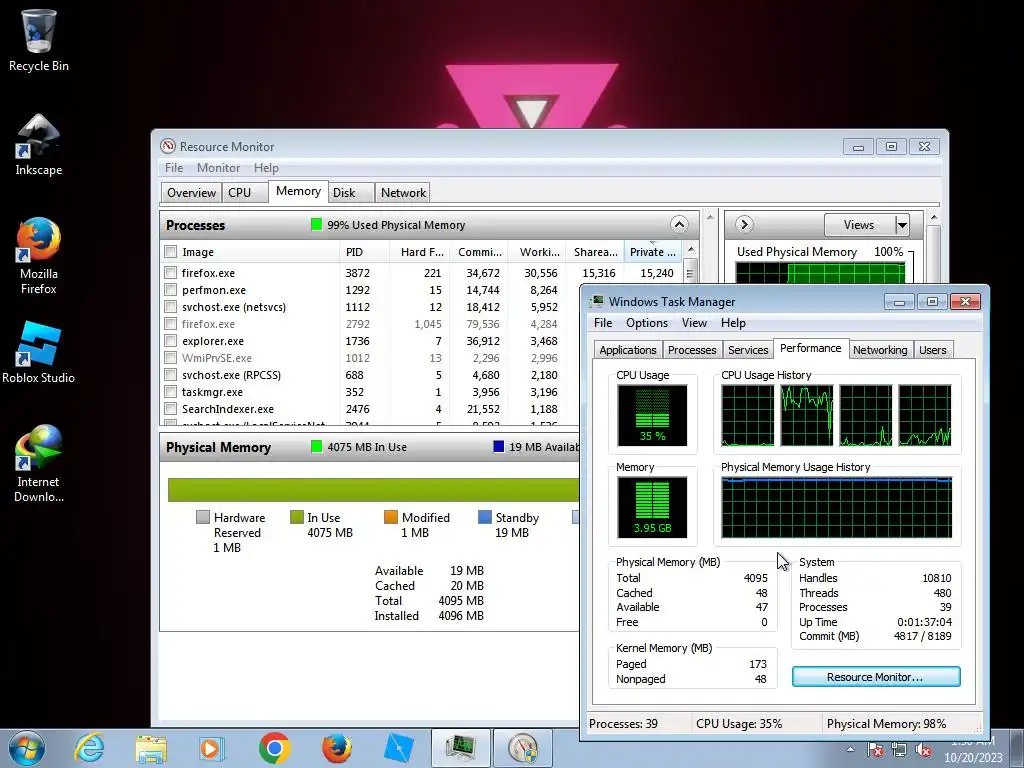Collapse the Processes section chevron
Screen dimensions: 1024x768
pos(679,225)
